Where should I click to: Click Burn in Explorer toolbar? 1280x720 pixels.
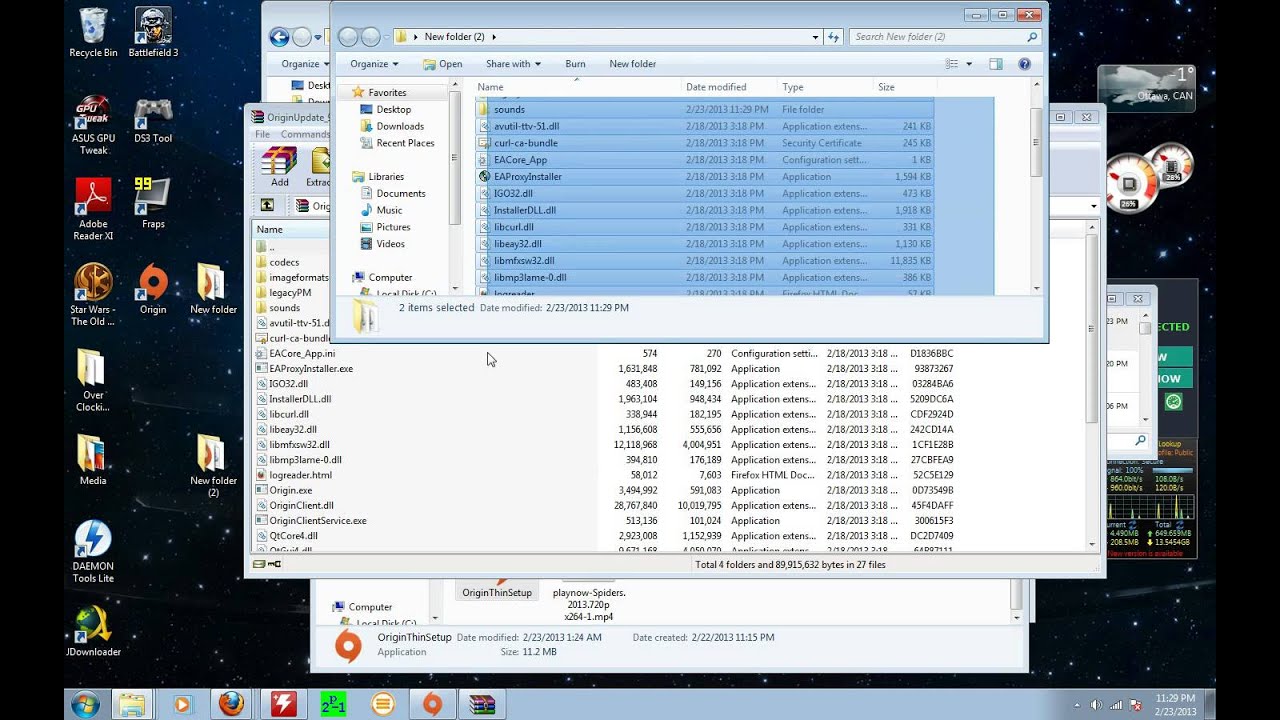tap(575, 64)
